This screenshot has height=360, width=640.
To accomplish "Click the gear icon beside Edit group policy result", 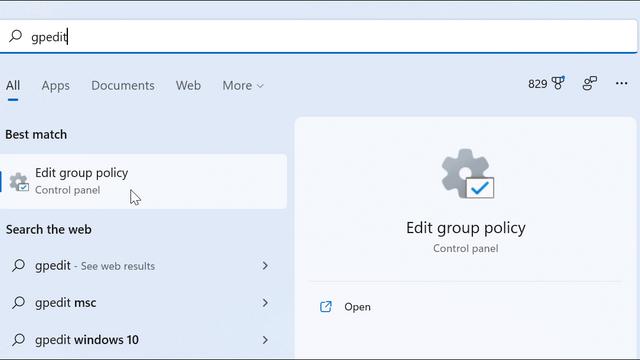I will click(19, 182).
